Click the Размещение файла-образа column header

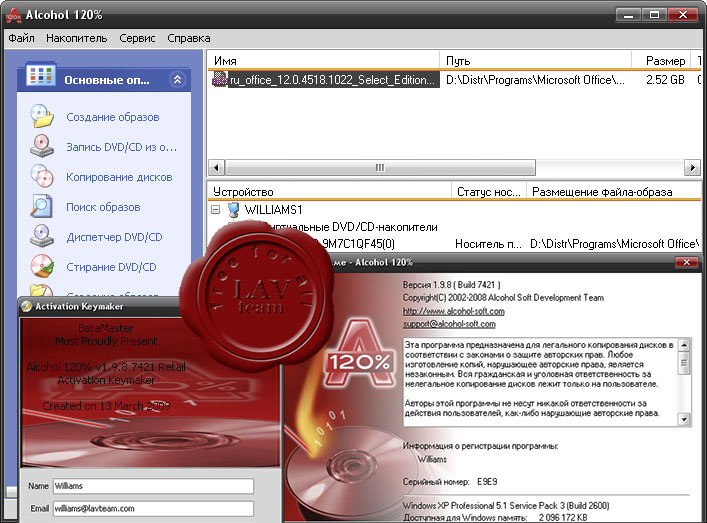(x=614, y=192)
